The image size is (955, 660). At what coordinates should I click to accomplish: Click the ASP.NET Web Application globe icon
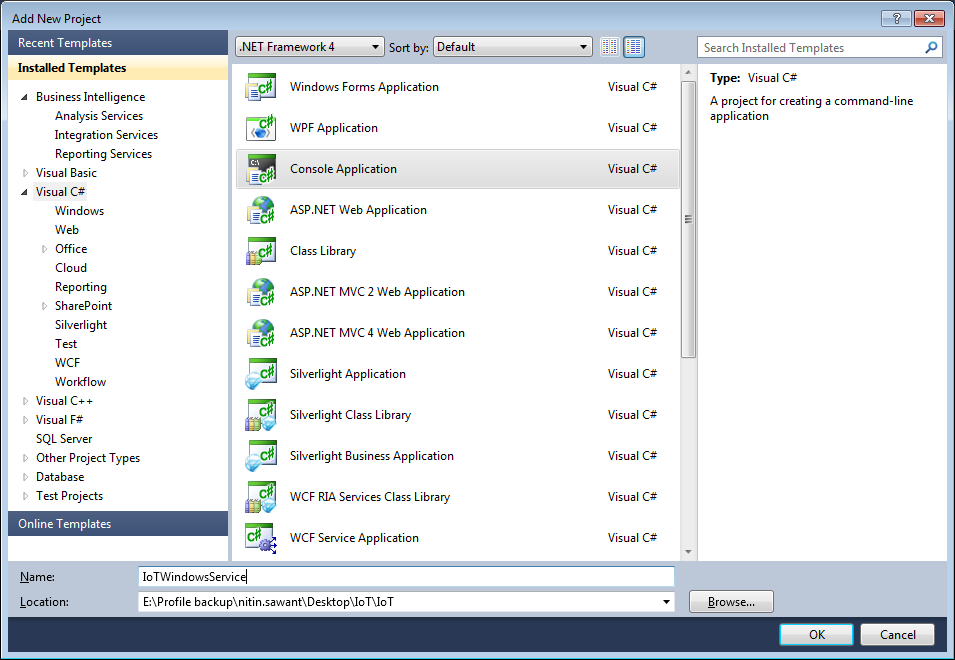pos(261,210)
